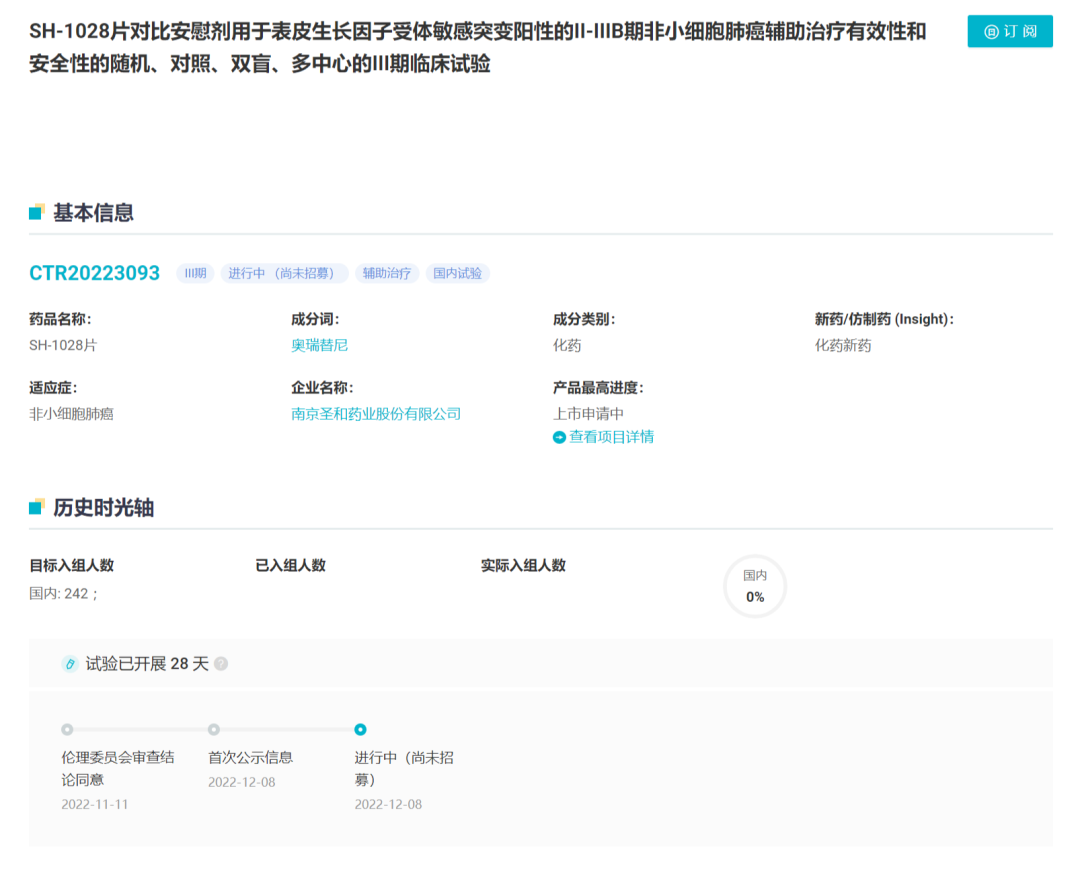Click the date 2022-11-11
1080x873 pixels.
point(94,804)
